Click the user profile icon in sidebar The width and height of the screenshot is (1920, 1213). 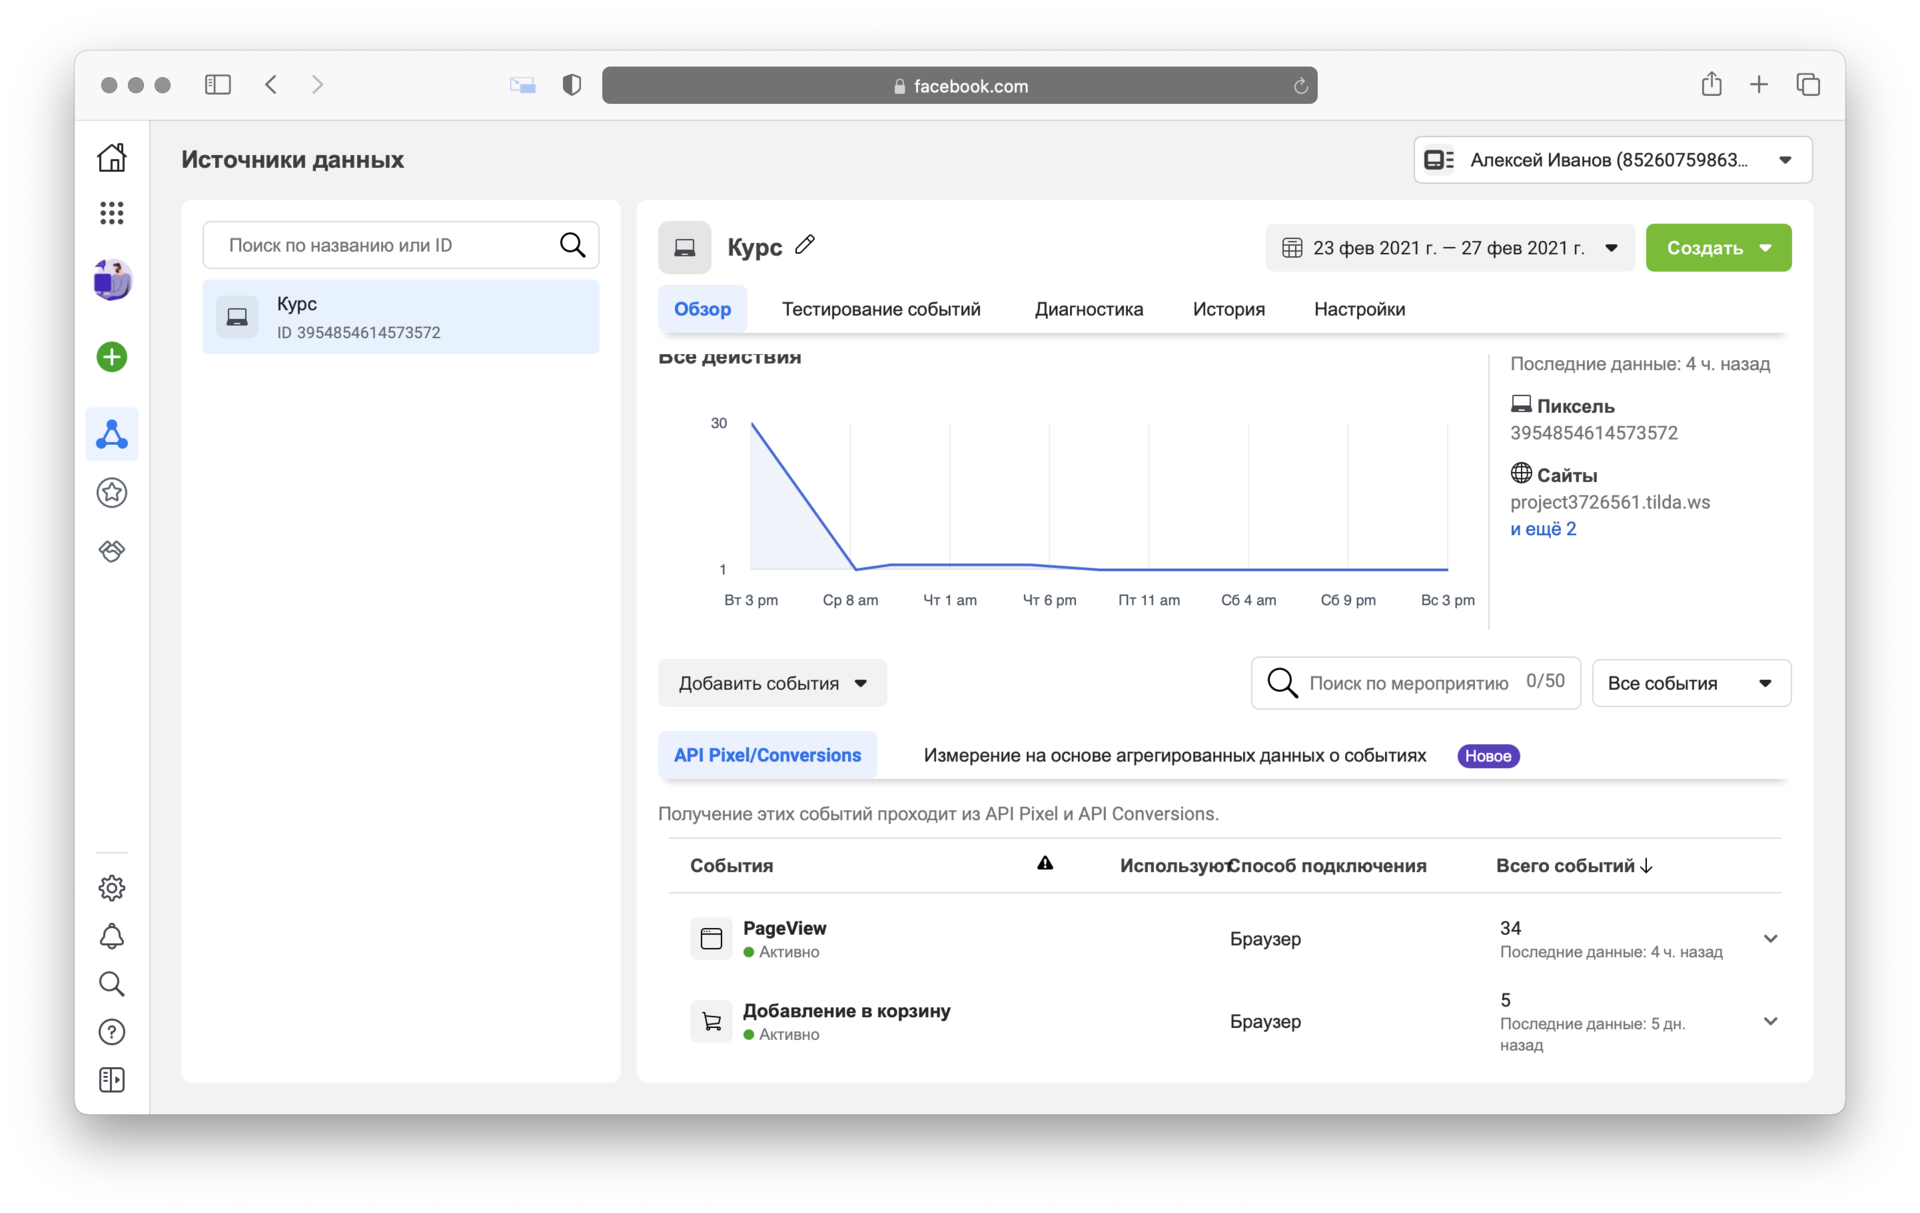[113, 278]
